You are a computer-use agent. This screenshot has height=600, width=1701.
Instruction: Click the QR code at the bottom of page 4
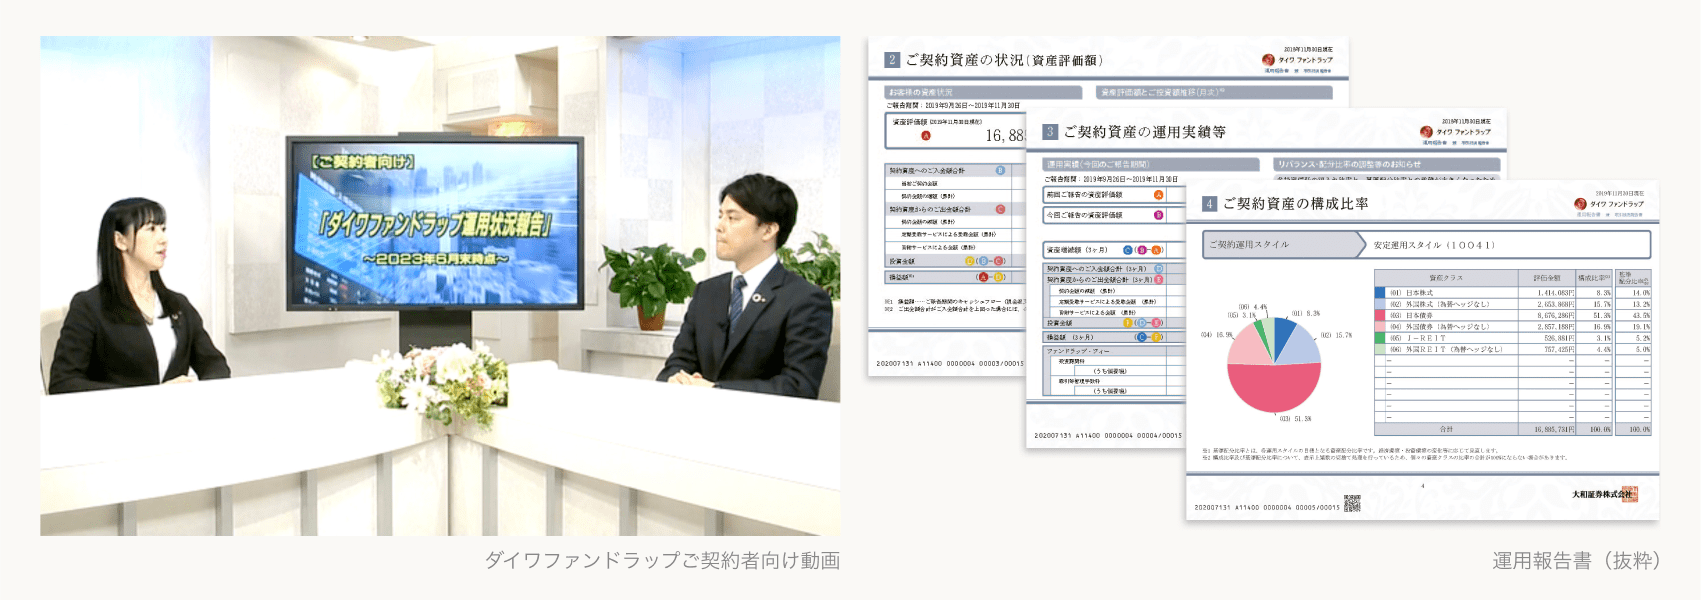point(1352,503)
